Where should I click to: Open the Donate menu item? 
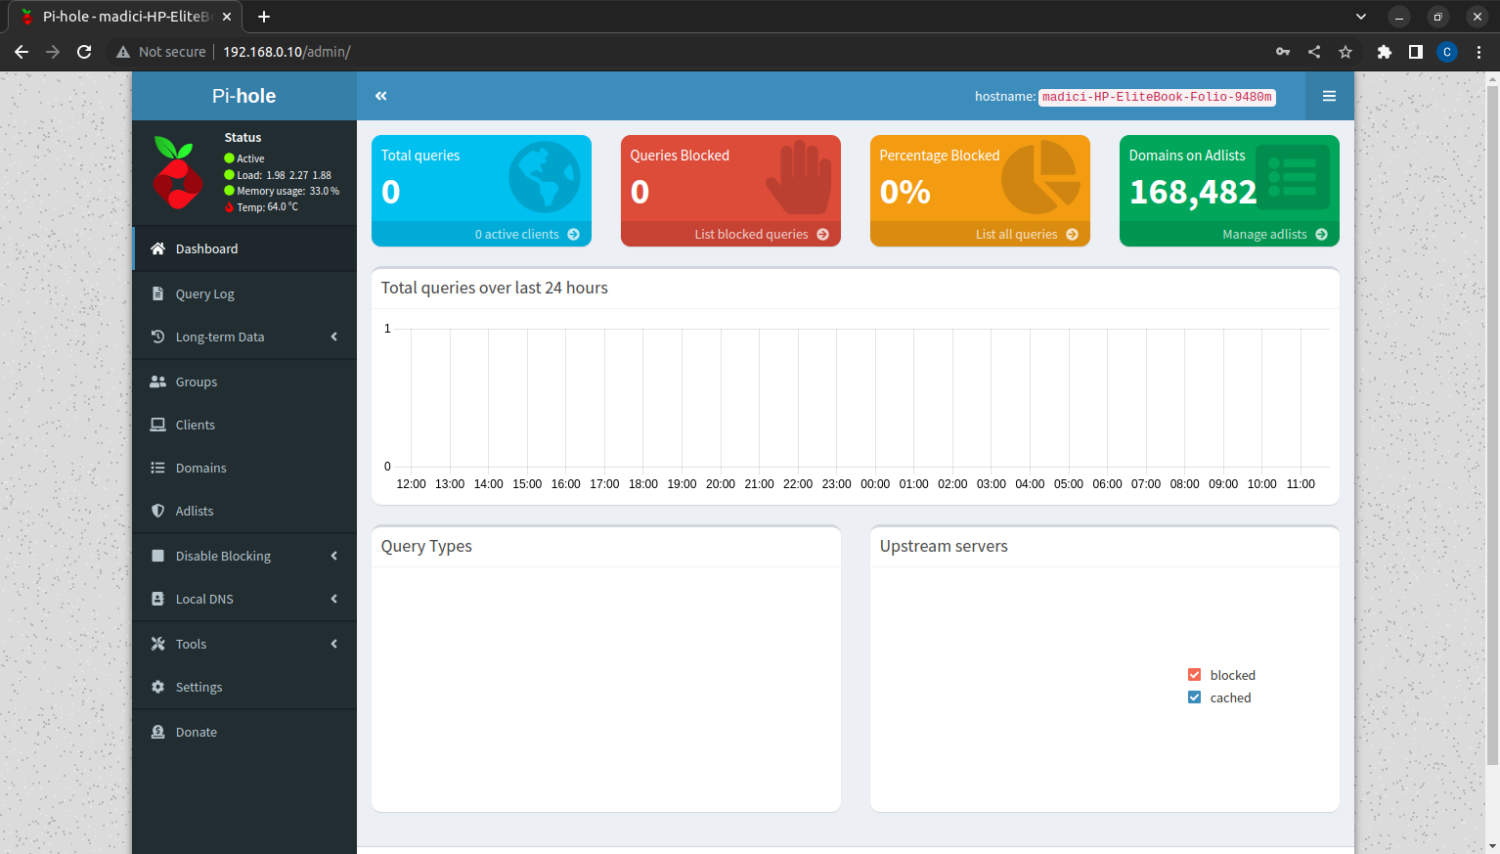point(244,732)
